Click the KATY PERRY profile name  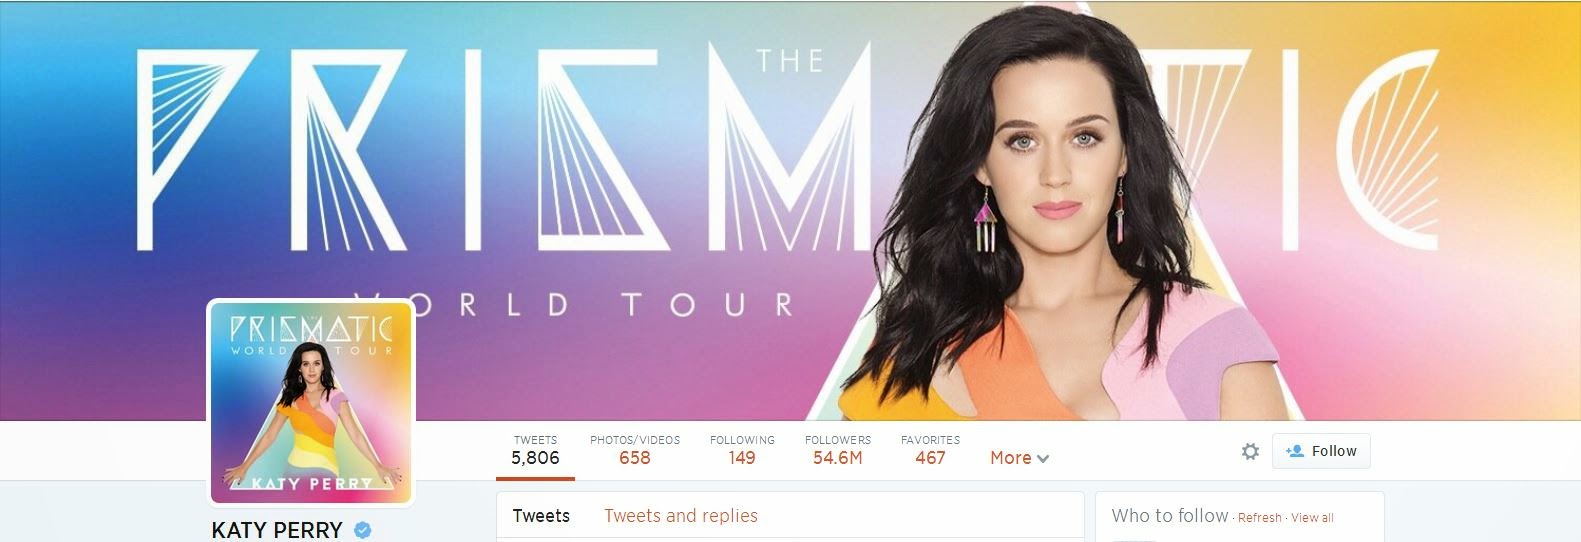pos(277,530)
